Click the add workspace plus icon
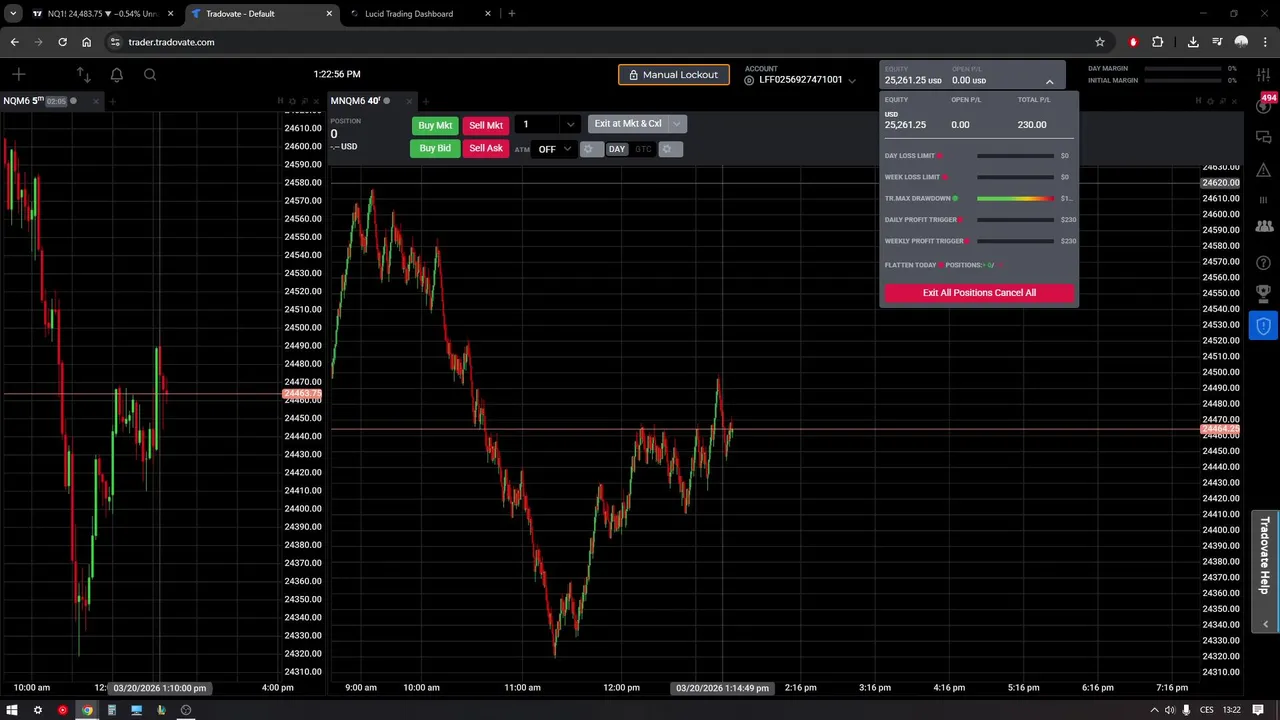This screenshot has height=720, width=1280. click(x=19, y=74)
